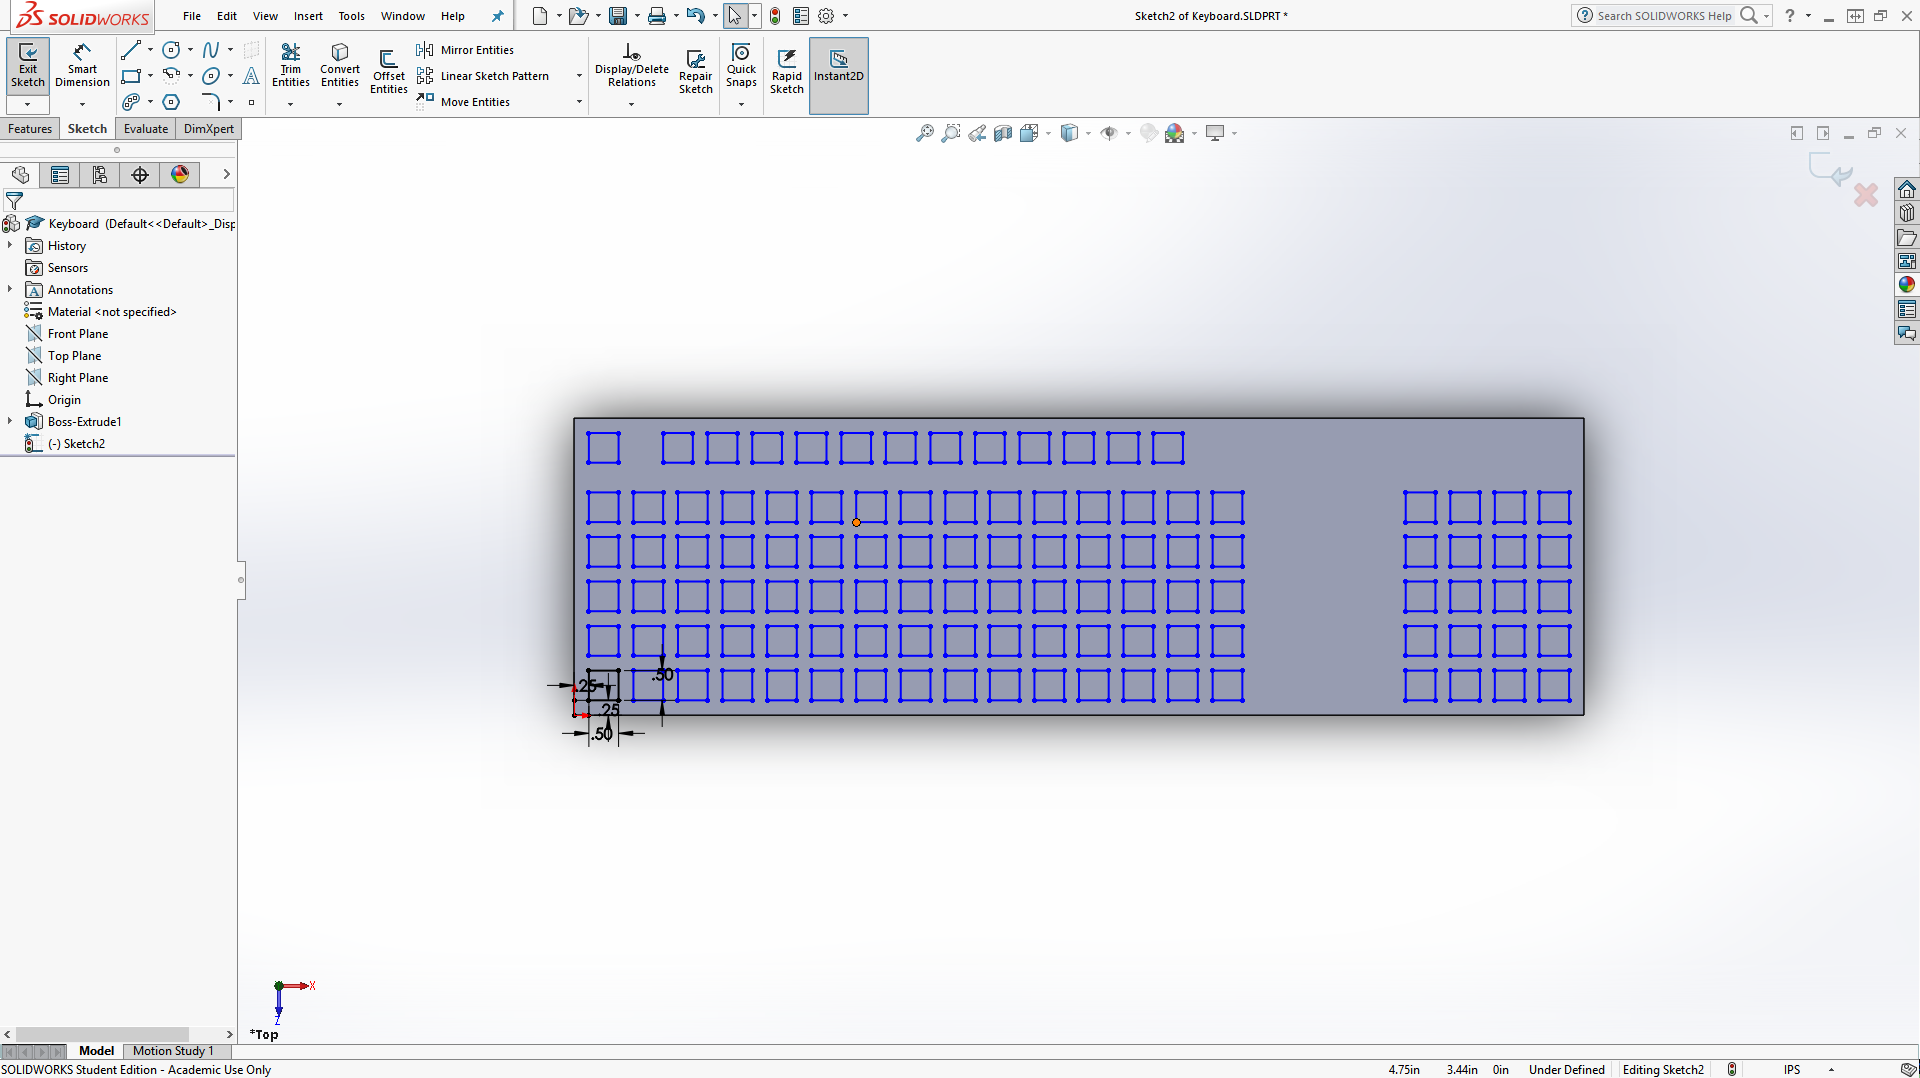
Task: Click the Edit Appearance color sphere icon
Action: [x=1175, y=133]
